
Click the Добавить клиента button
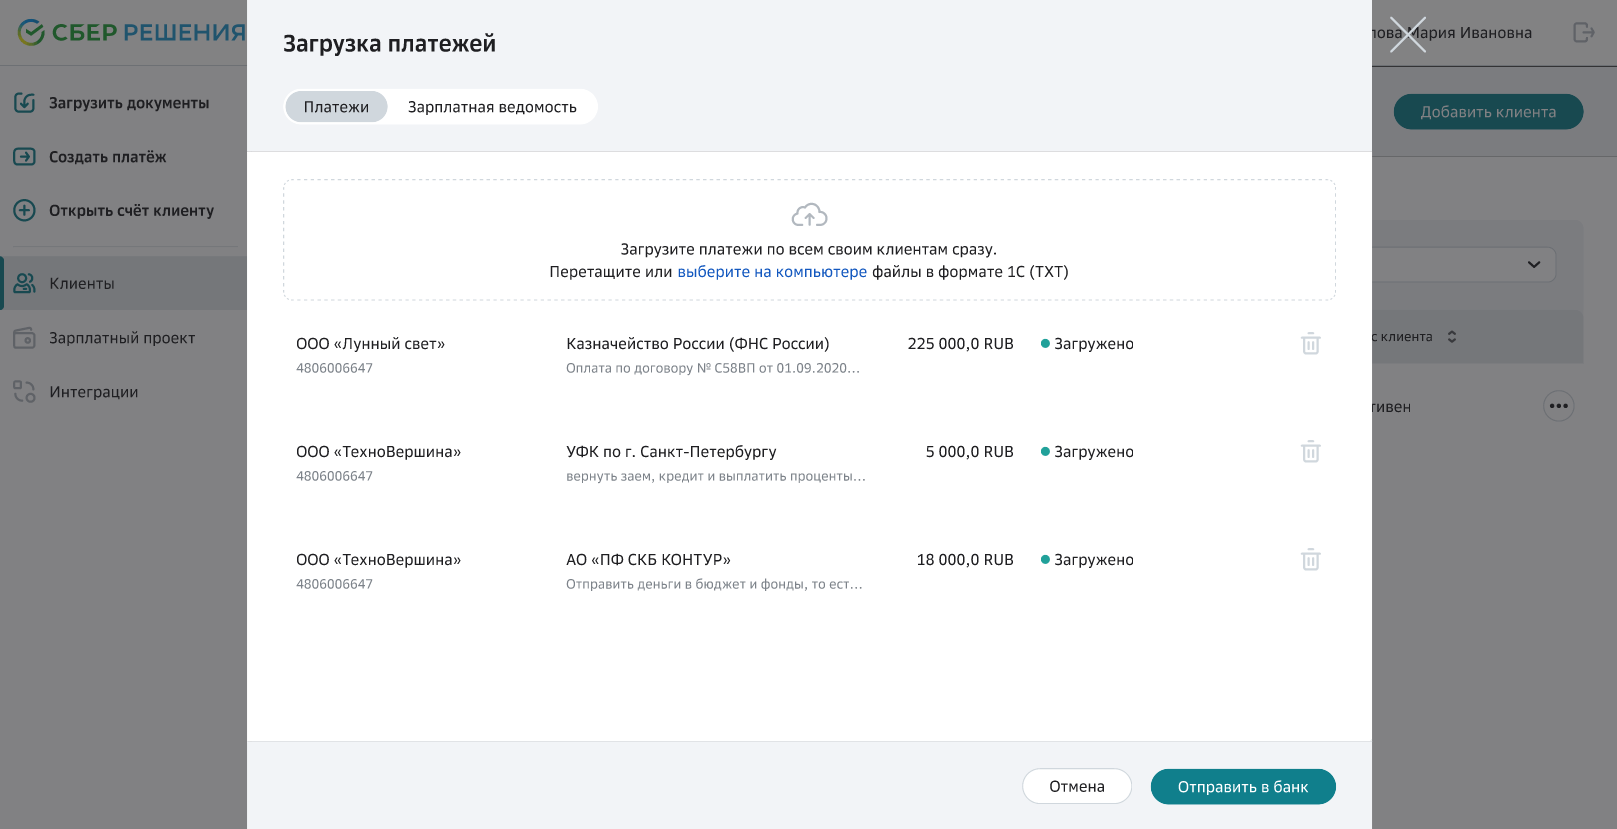[x=1488, y=112]
